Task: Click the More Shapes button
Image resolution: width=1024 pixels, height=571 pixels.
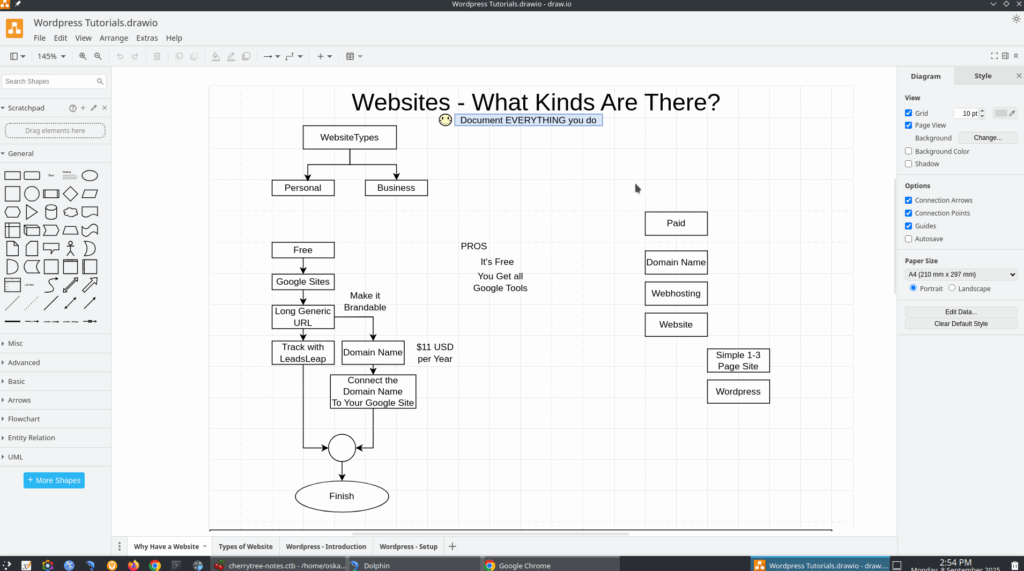Action: pyautogui.click(x=54, y=481)
